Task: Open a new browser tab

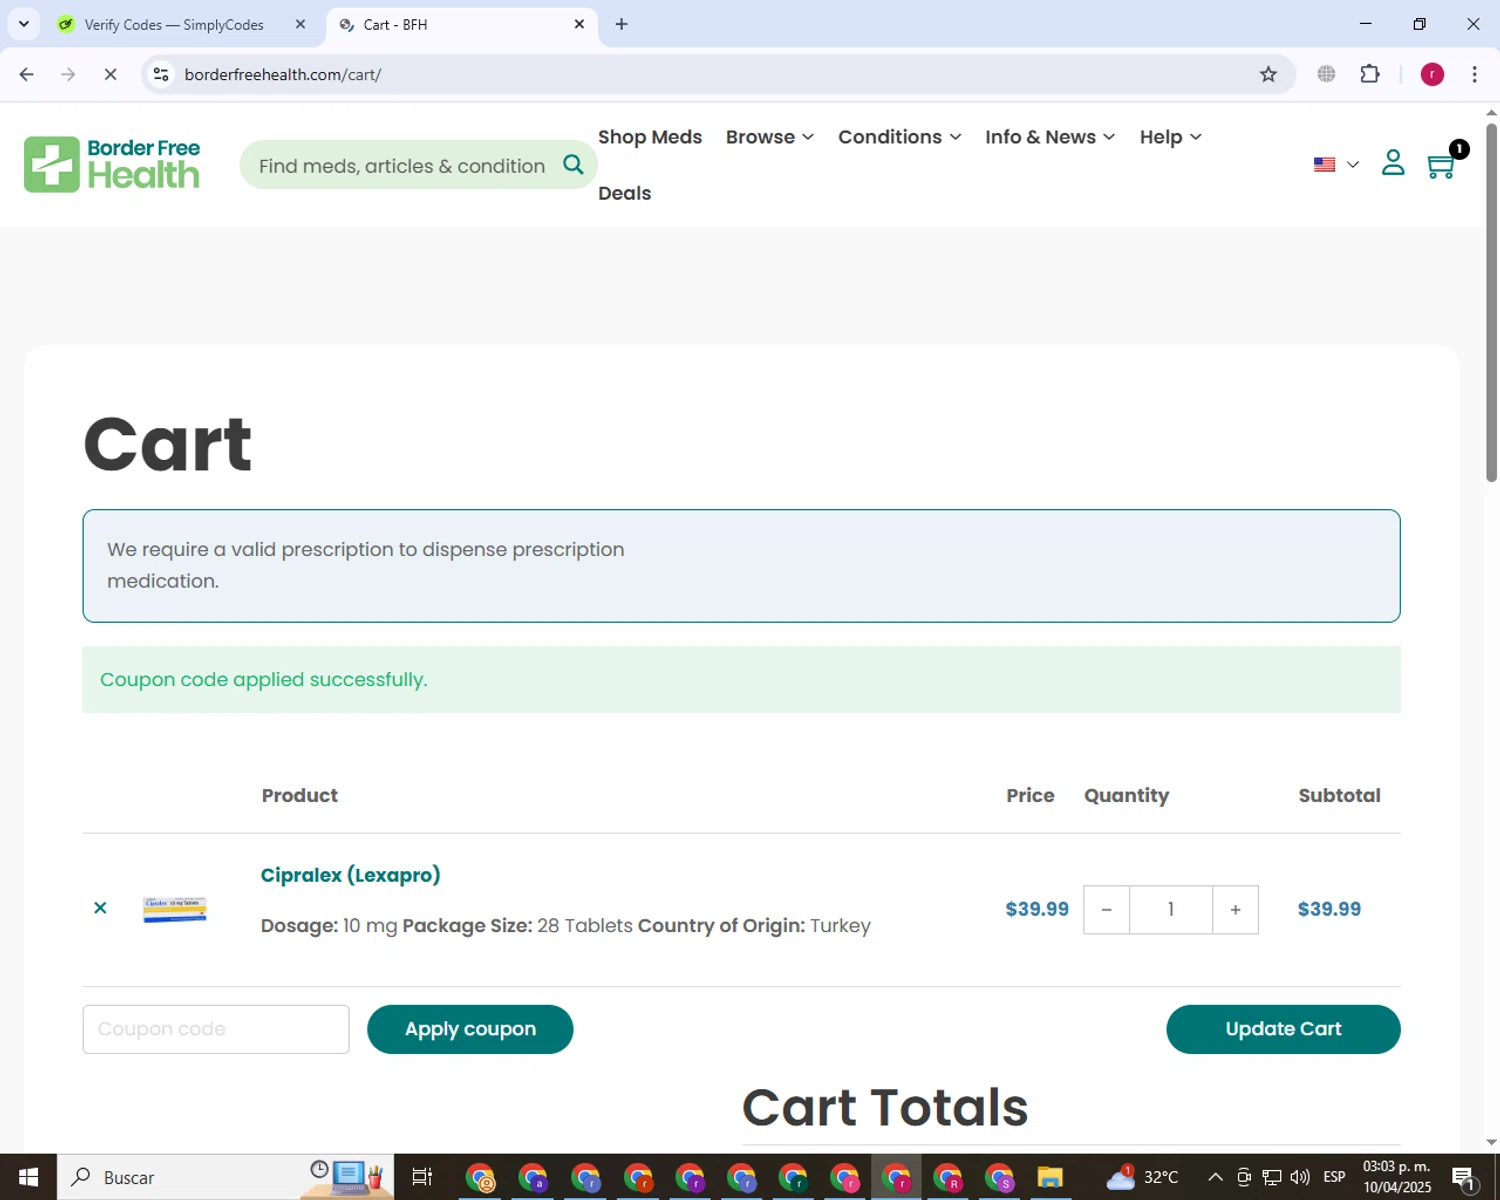Action: [x=621, y=24]
